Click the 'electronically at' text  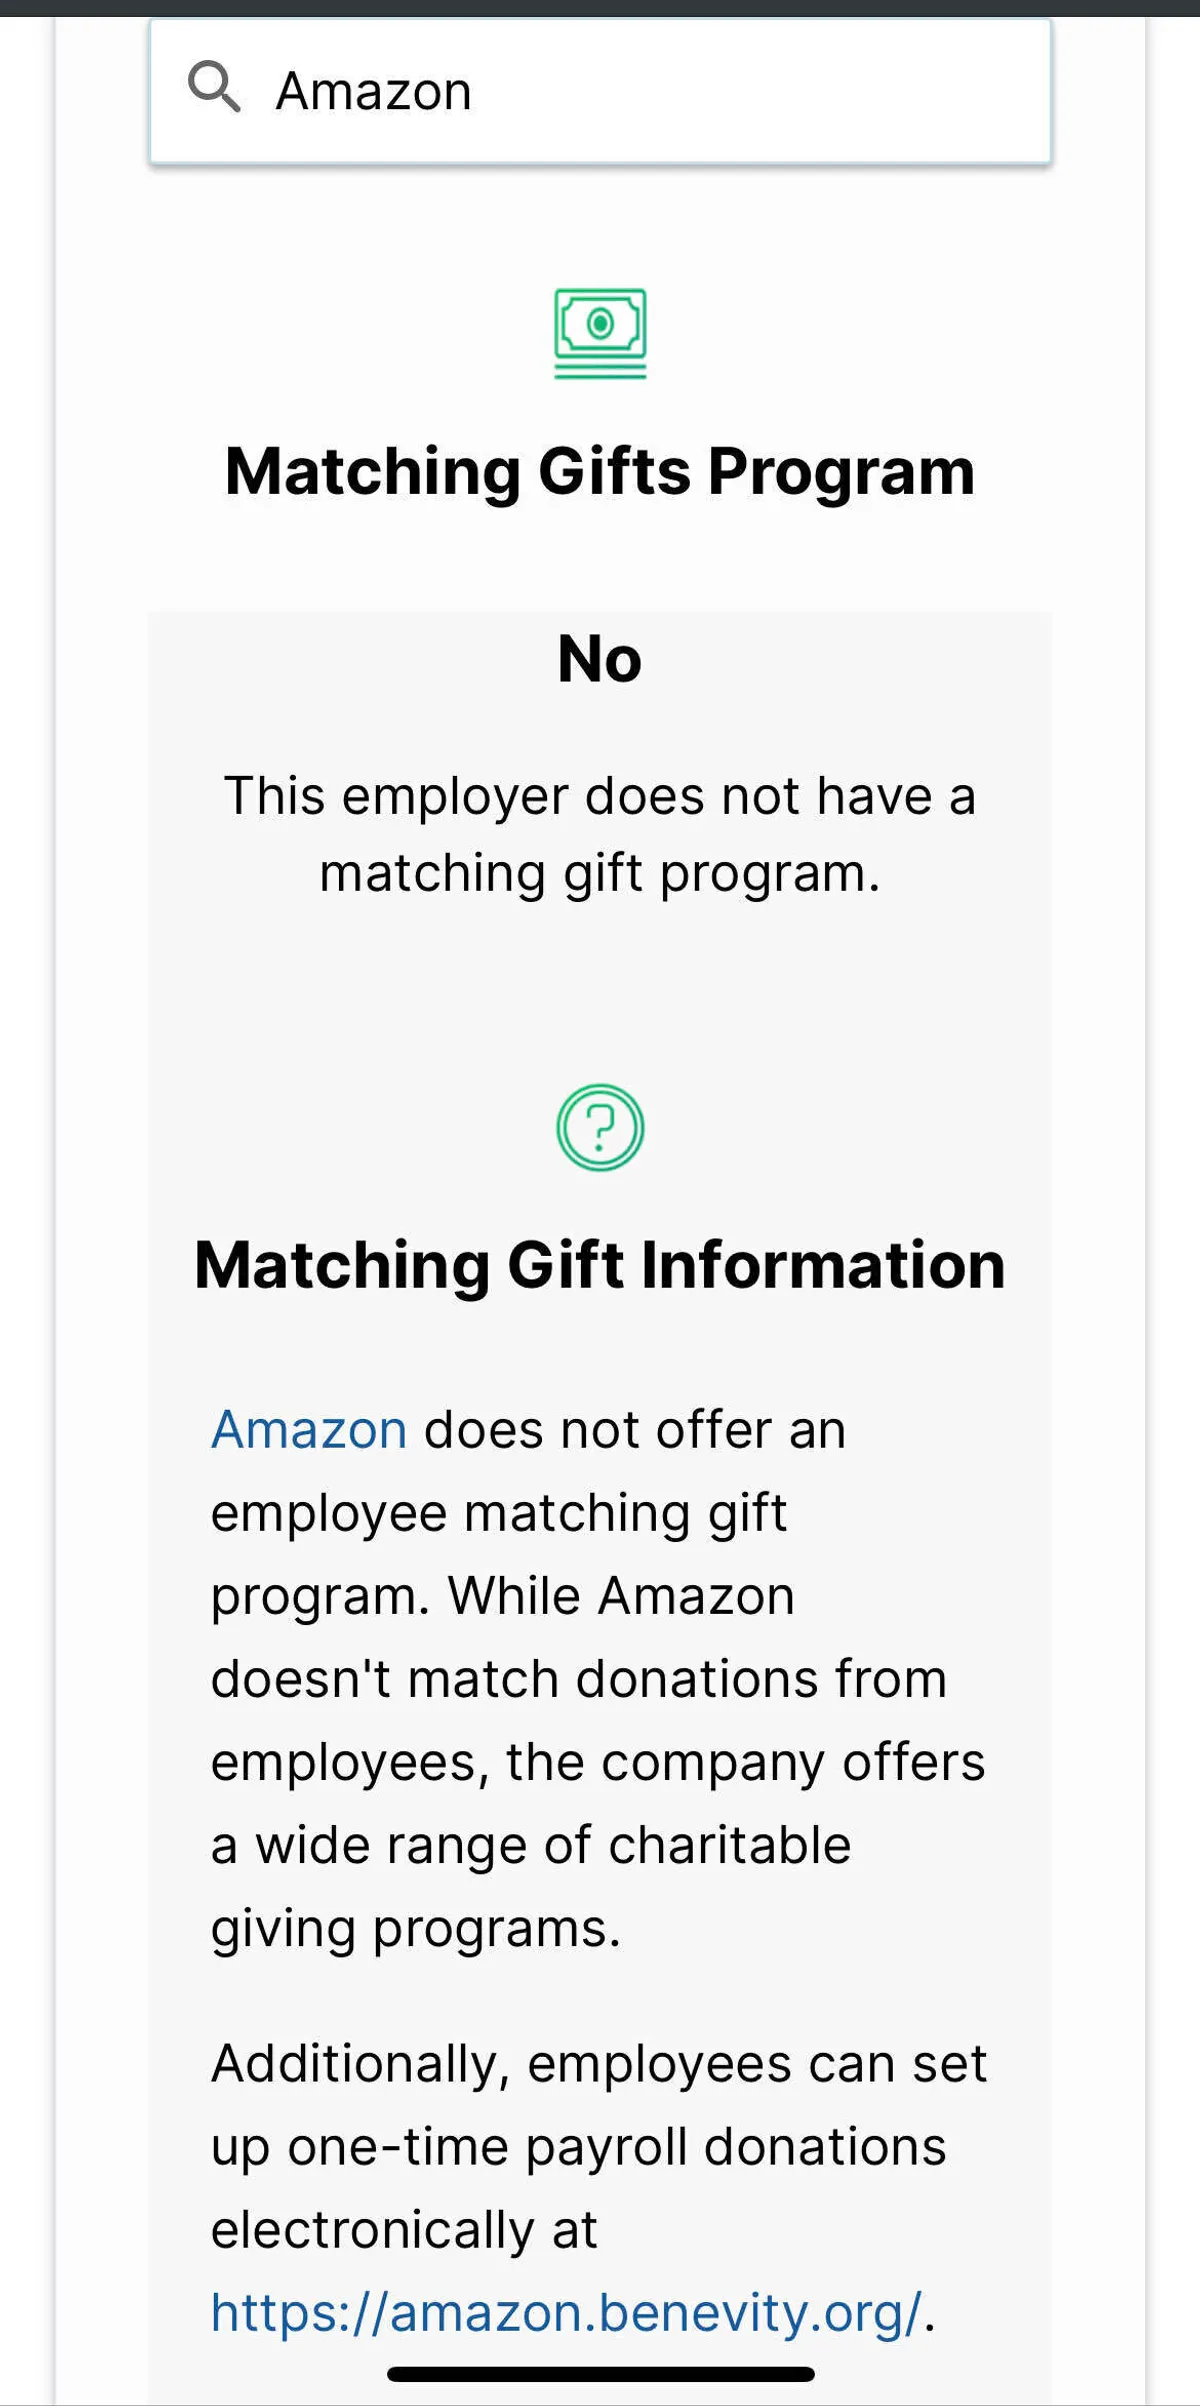click(404, 2229)
